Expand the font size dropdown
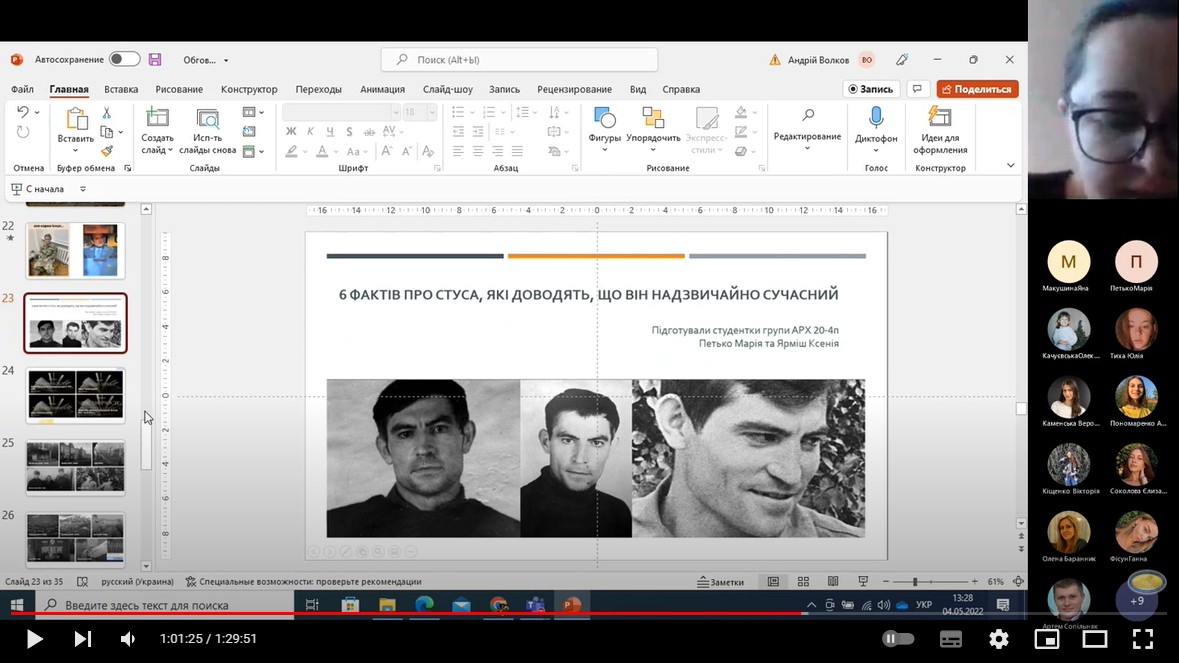 tap(432, 112)
